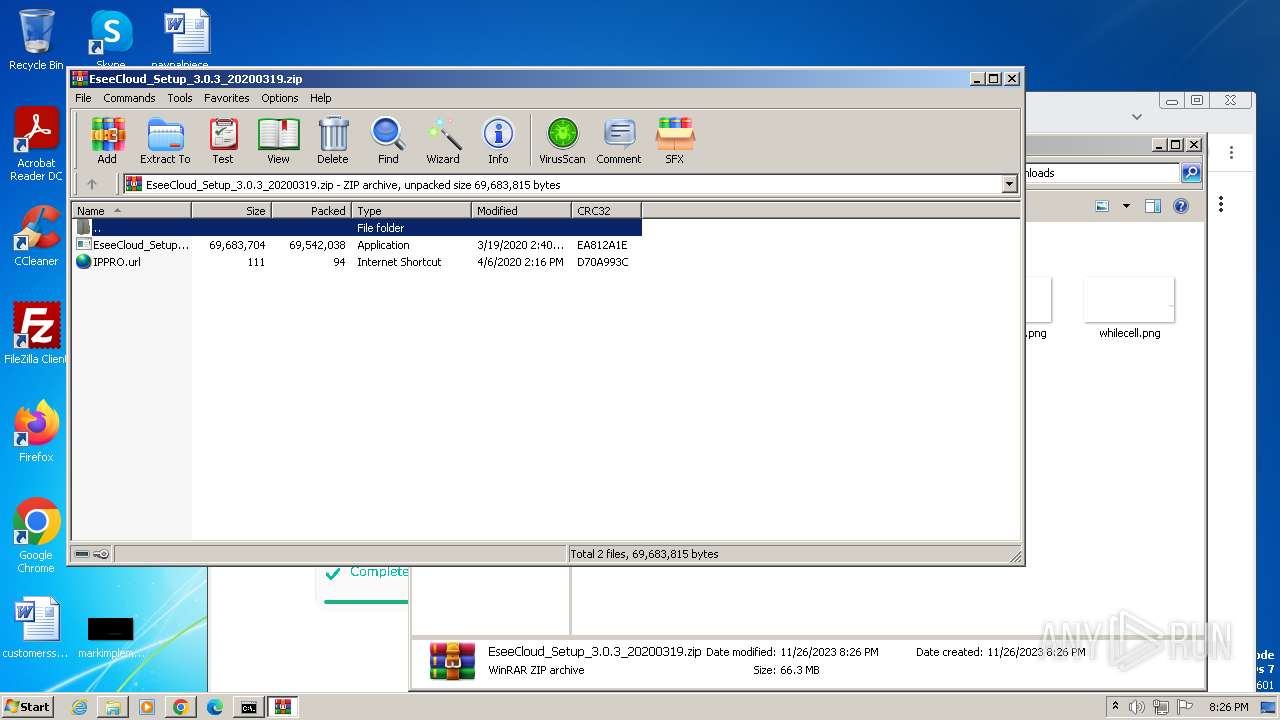Sort by Packed column header
The image size is (1280, 720).
click(x=311, y=211)
